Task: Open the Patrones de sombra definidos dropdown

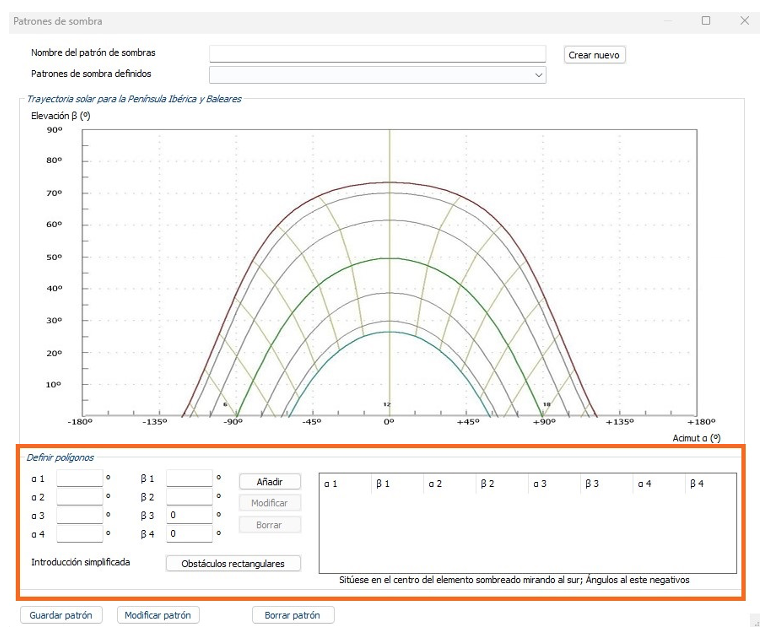Action: [377, 75]
